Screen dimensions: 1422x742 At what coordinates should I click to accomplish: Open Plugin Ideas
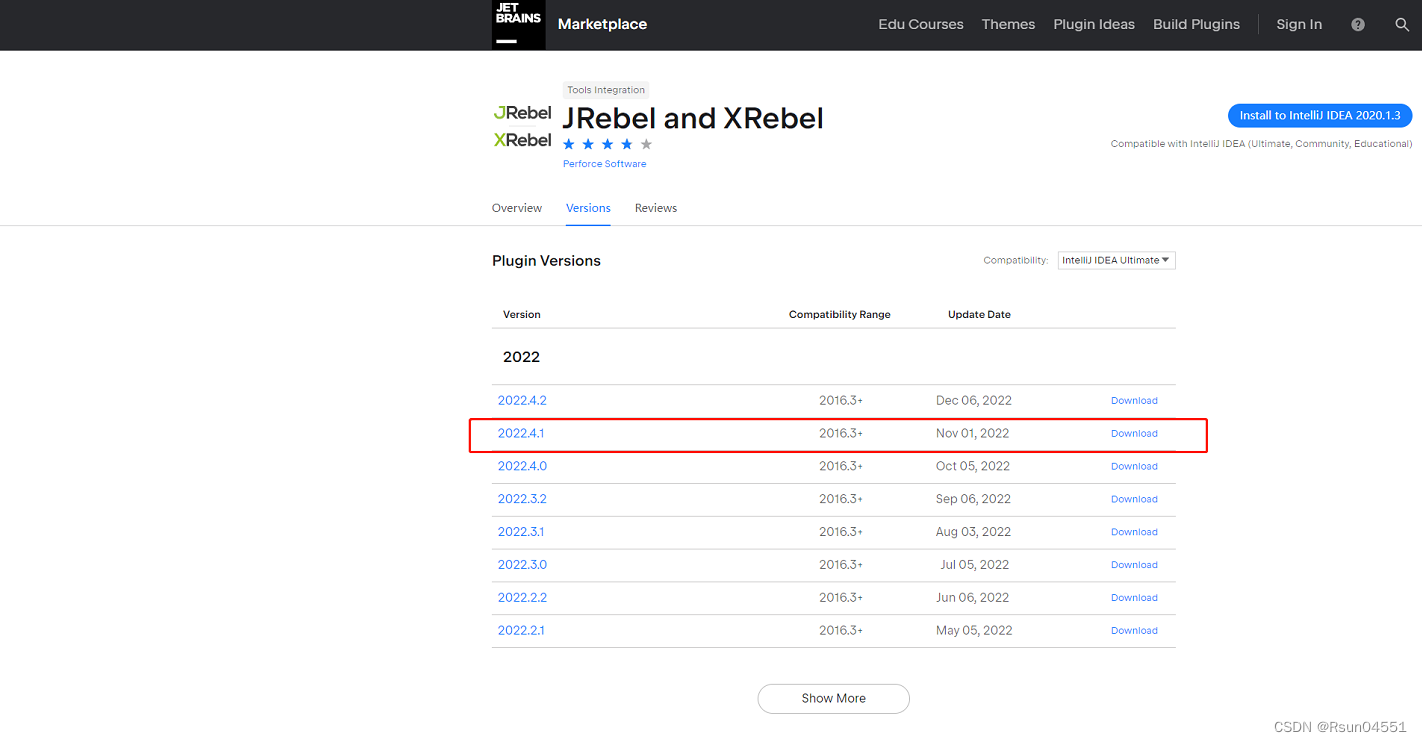[1094, 24]
